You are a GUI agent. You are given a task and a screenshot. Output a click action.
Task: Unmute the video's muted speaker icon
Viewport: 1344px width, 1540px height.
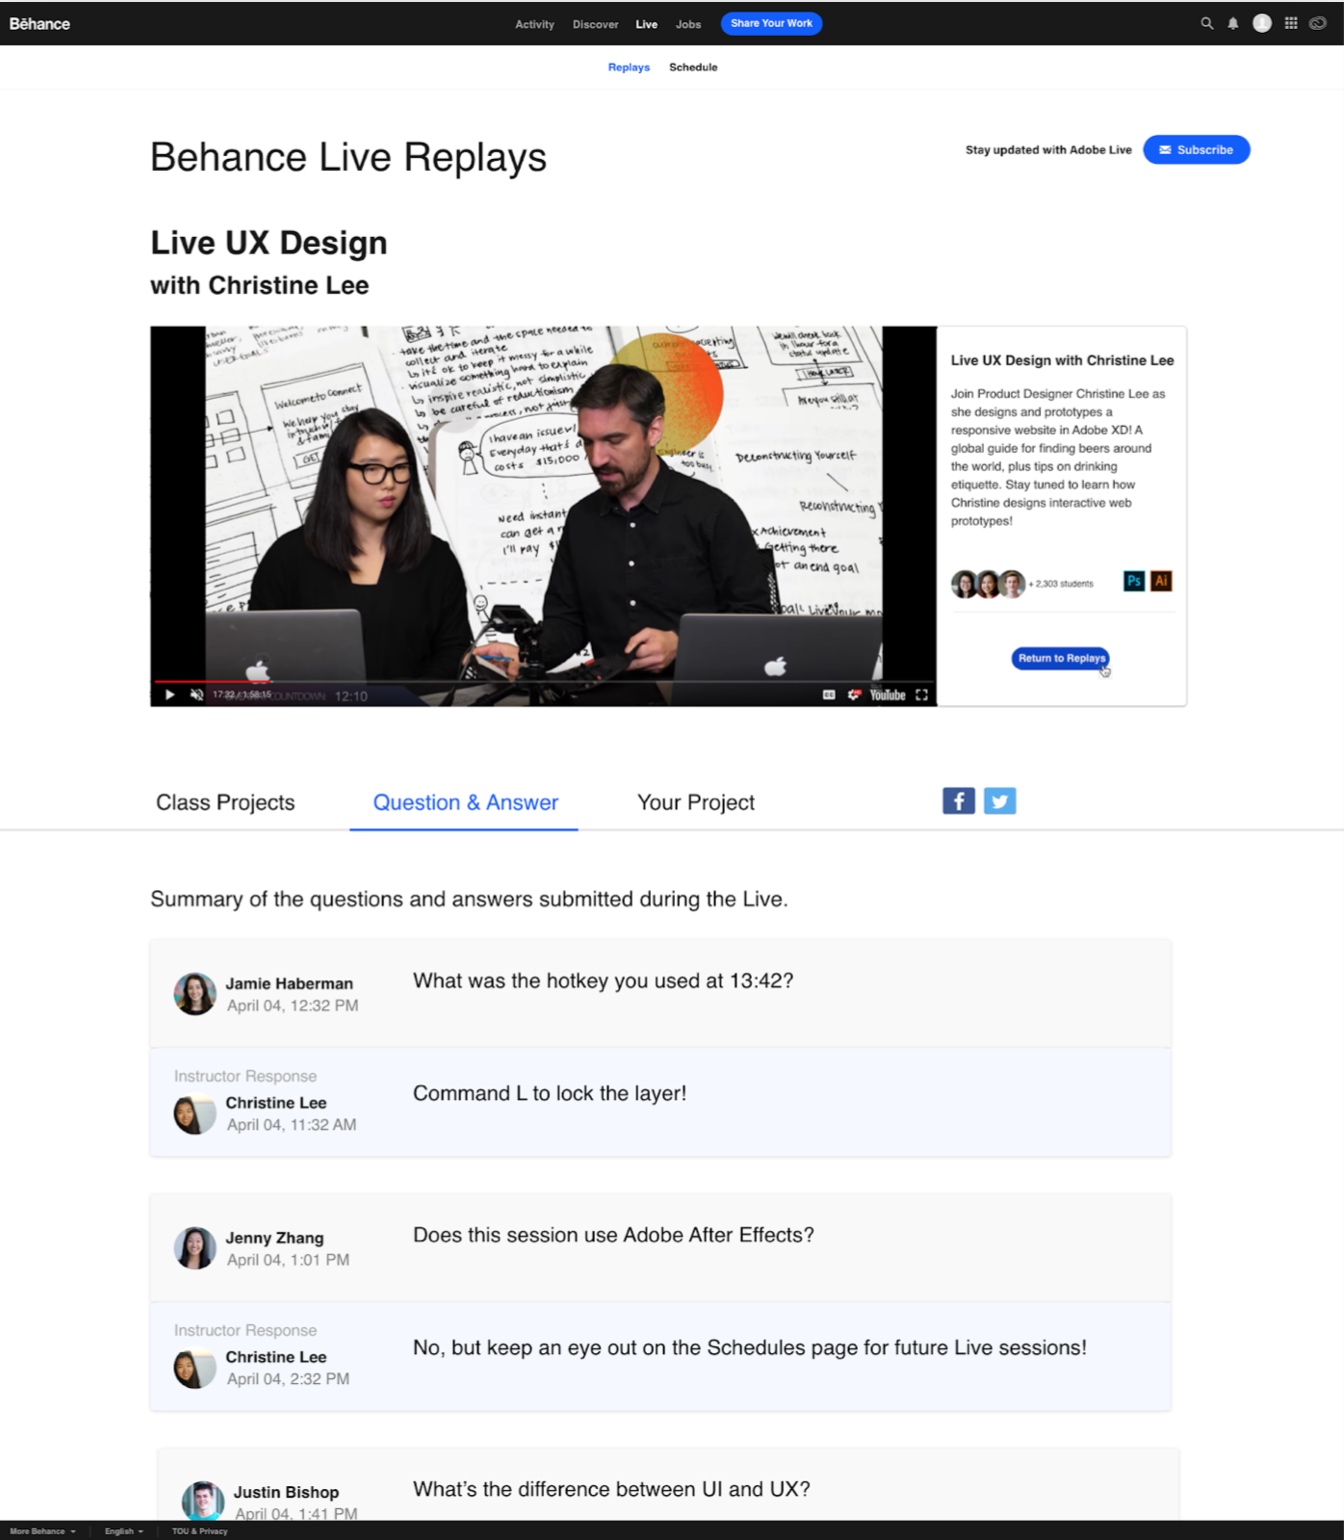coord(196,694)
